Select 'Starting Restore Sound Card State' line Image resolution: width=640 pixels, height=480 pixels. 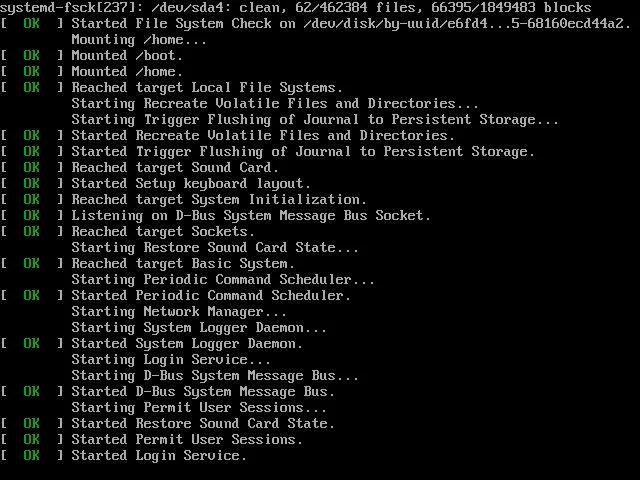[215, 247]
